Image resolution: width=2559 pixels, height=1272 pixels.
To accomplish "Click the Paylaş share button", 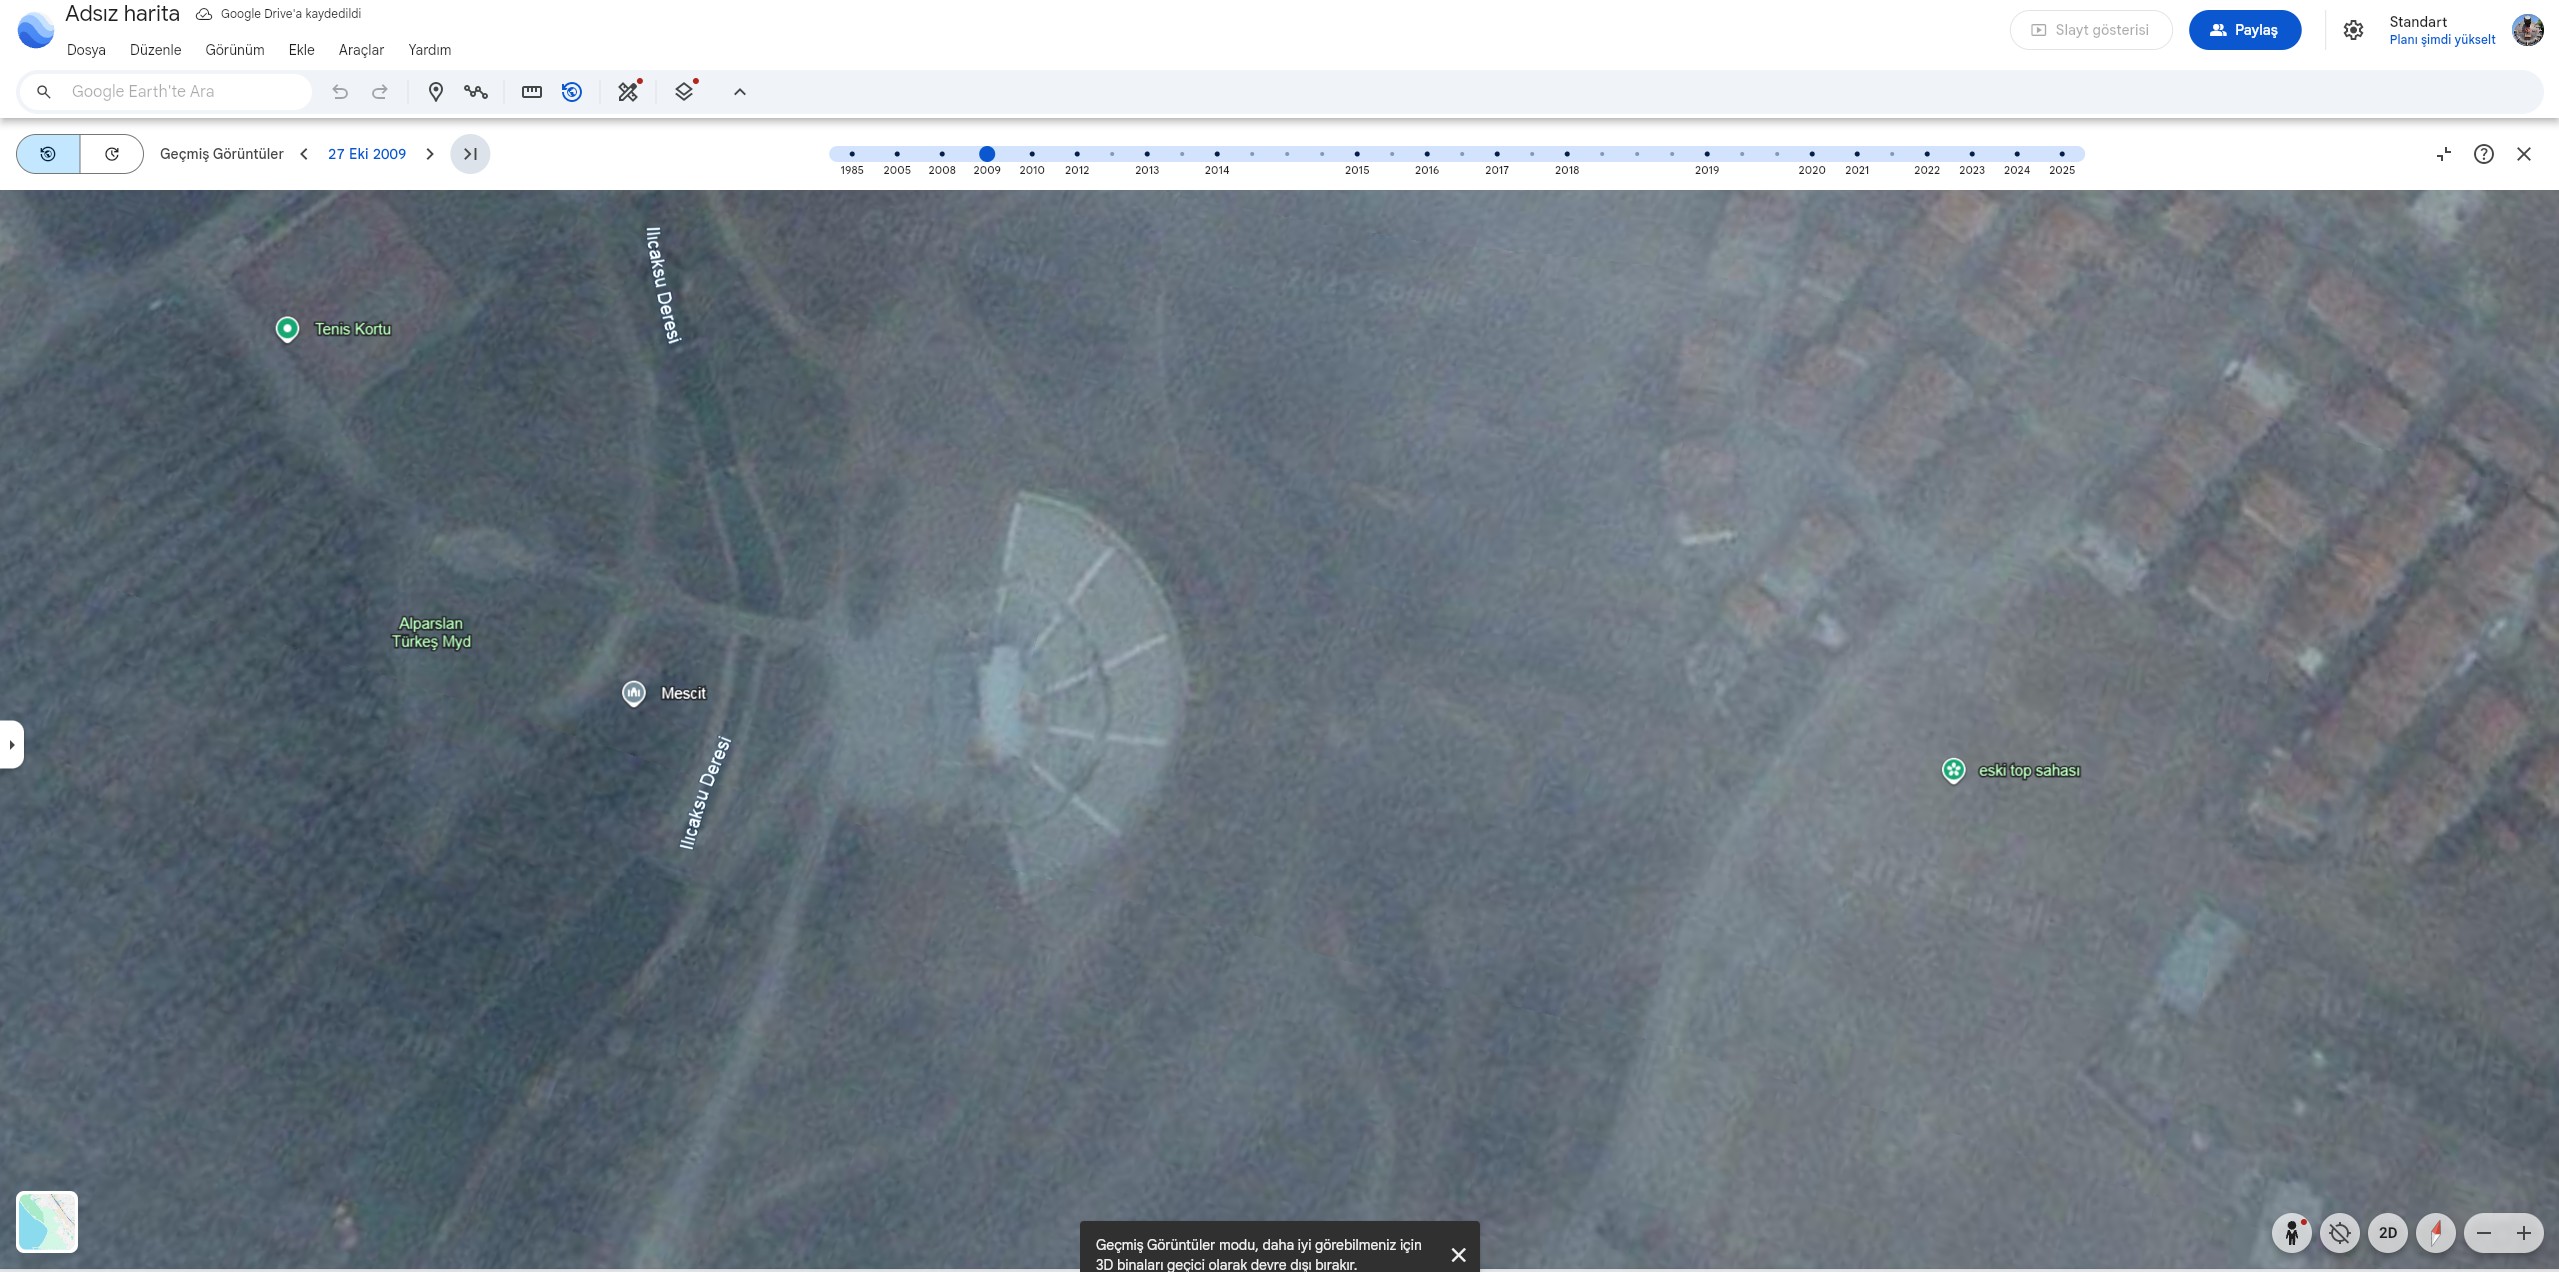I will 2245,30.
